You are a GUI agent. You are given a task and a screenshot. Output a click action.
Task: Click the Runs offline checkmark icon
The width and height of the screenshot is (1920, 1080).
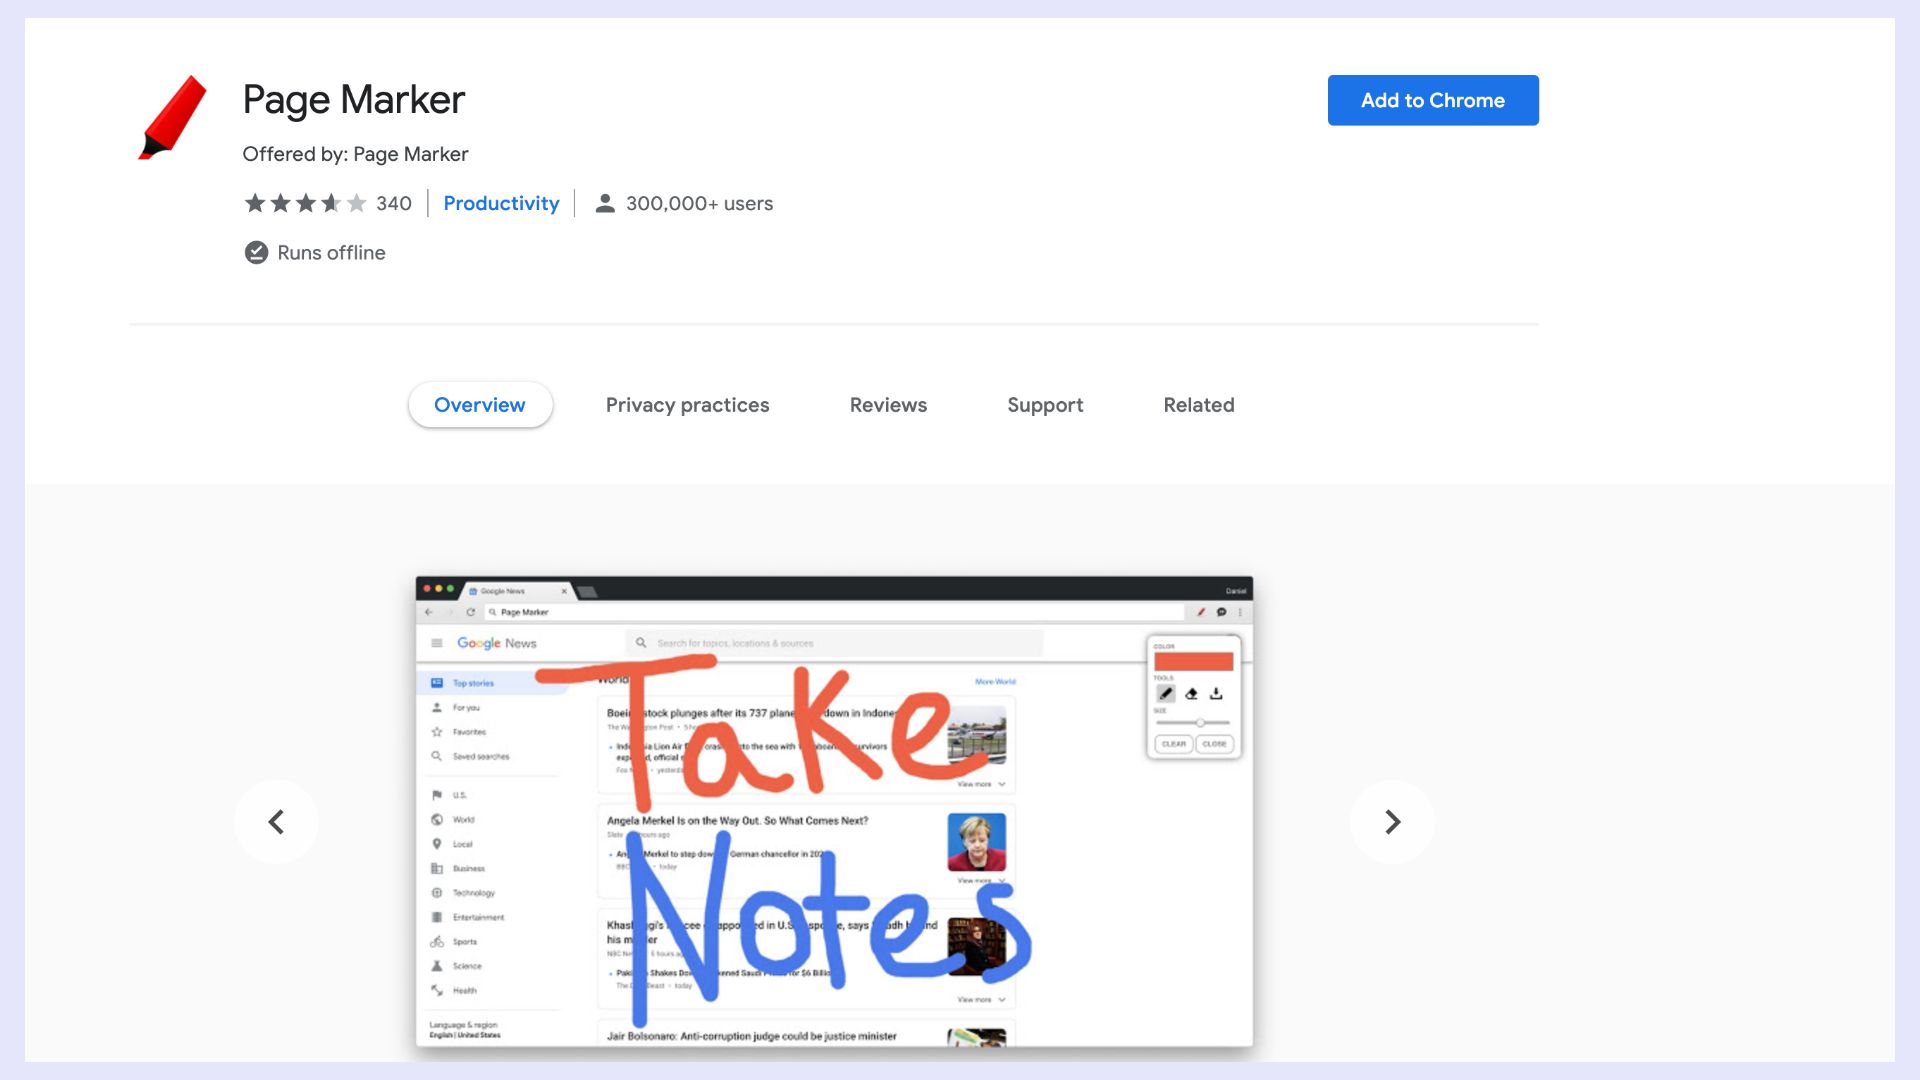[x=256, y=253]
